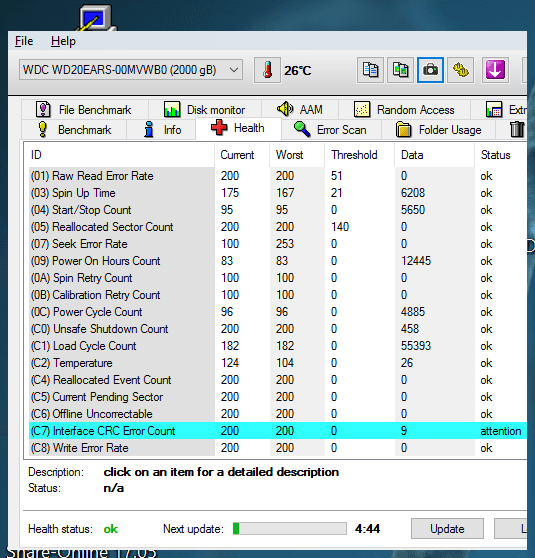Viewport: 535px width, 558px height.
Task: Switch to the Error Scan tab
Action: 331,130
